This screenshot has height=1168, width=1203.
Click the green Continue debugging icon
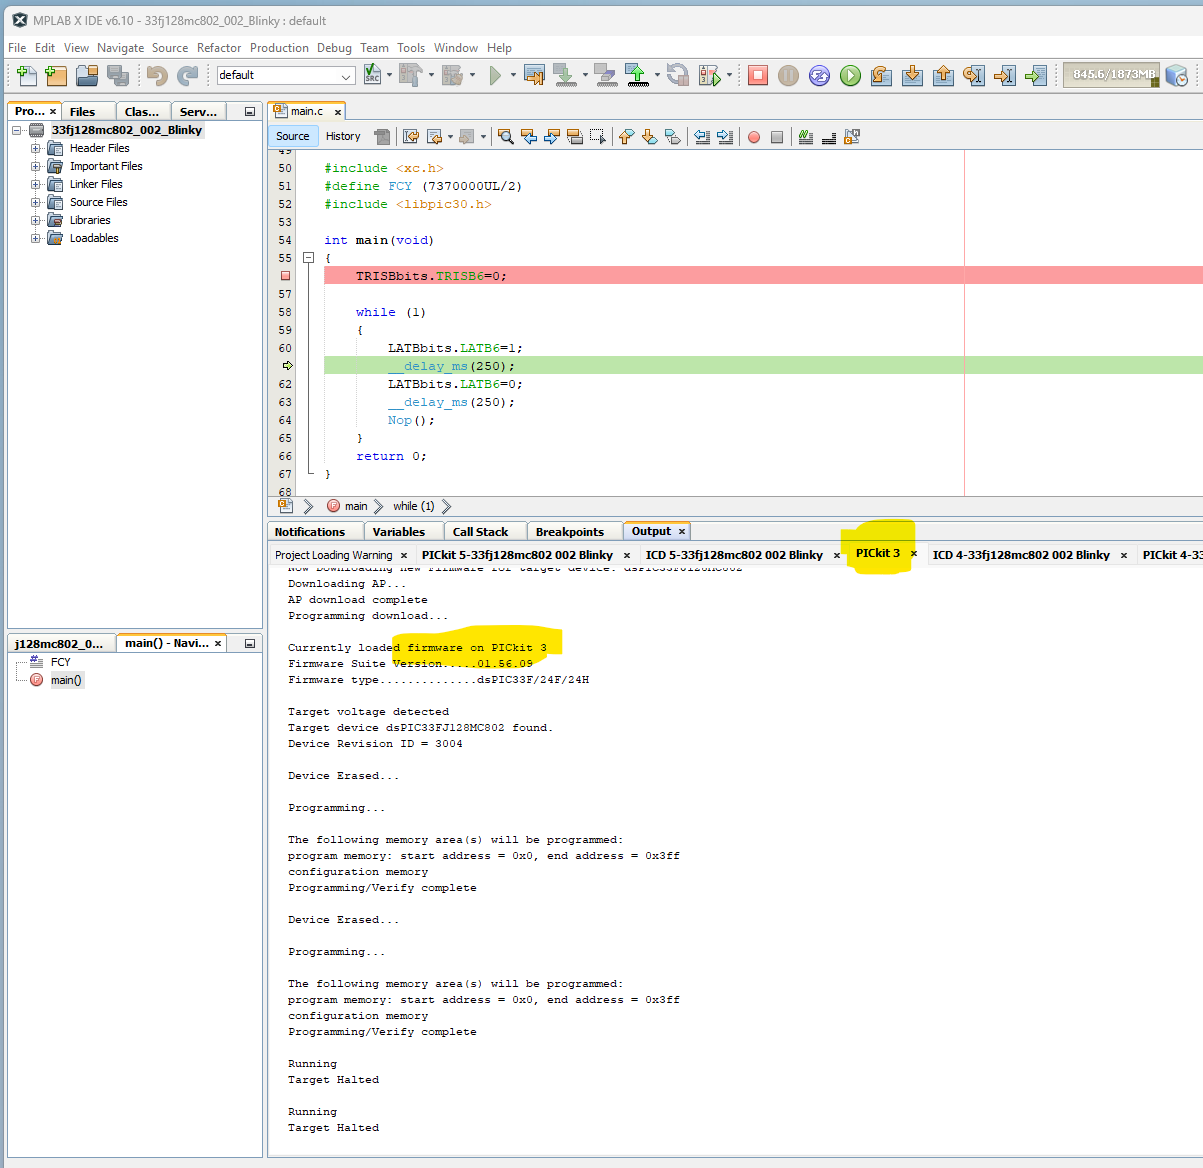pyautogui.click(x=850, y=75)
